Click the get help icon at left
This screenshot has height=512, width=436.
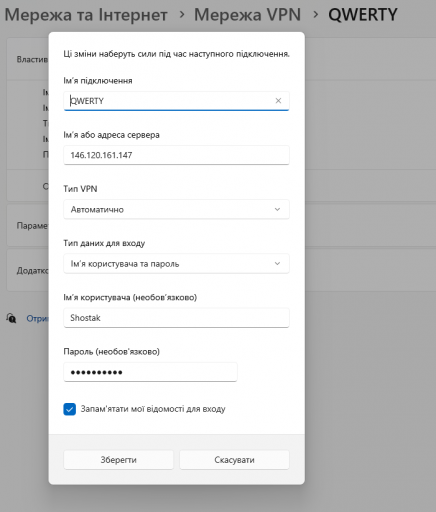(11, 318)
